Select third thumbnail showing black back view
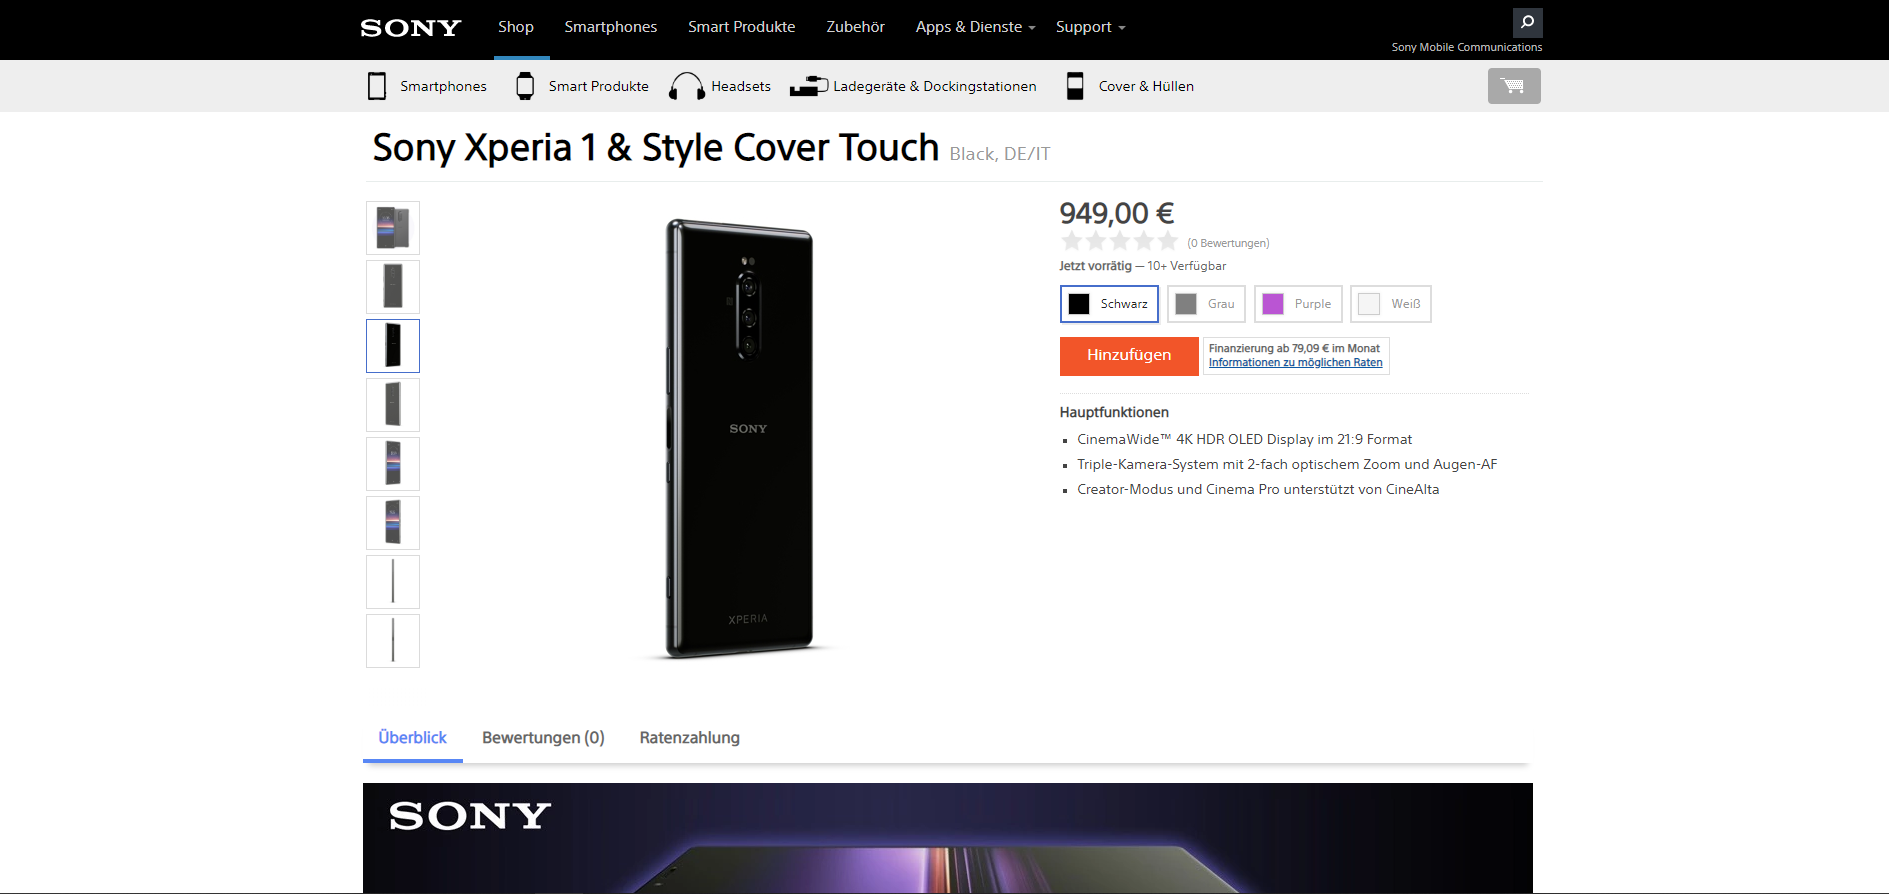The height and width of the screenshot is (894, 1889). [x=393, y=346]
